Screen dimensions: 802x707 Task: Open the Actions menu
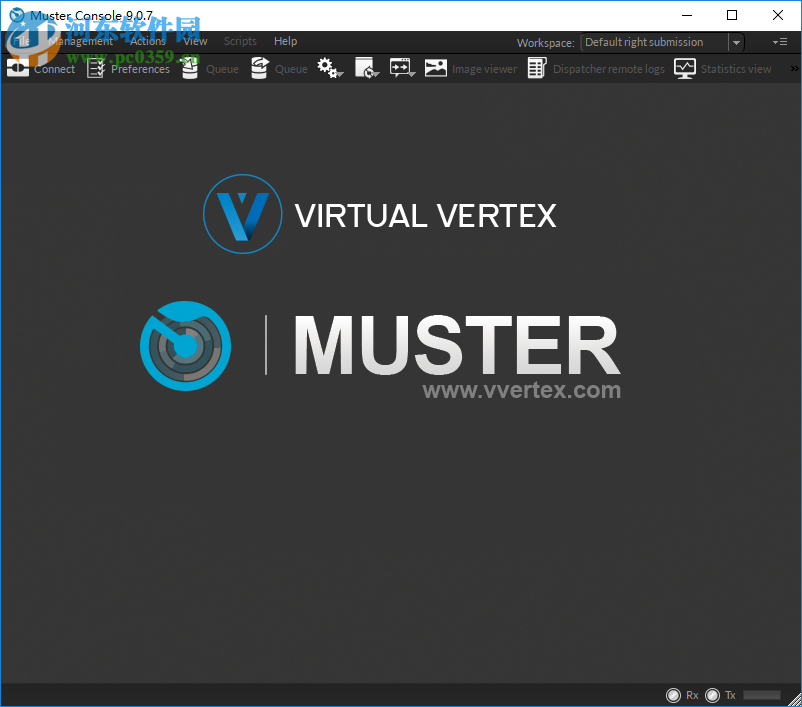coord(147,41)
